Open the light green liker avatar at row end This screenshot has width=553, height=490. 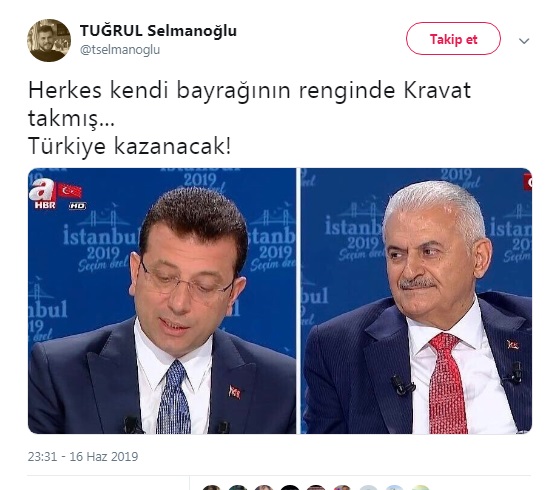click(420, 488)
